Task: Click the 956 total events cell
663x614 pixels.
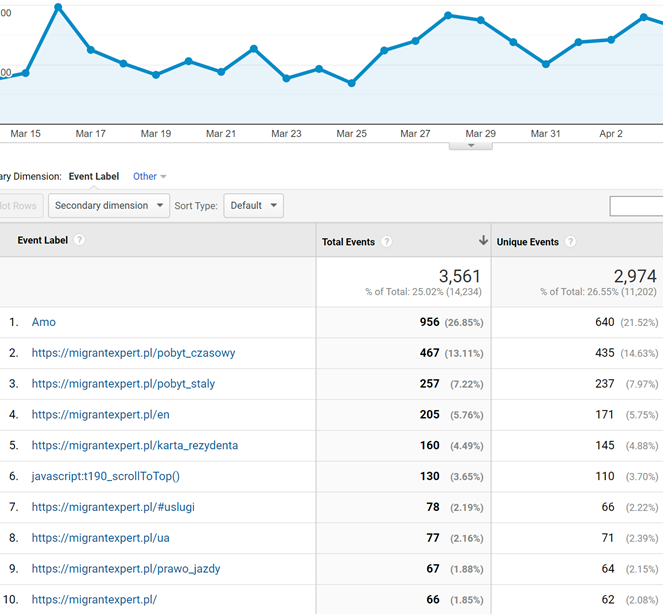Action: (x=430, y=322)
